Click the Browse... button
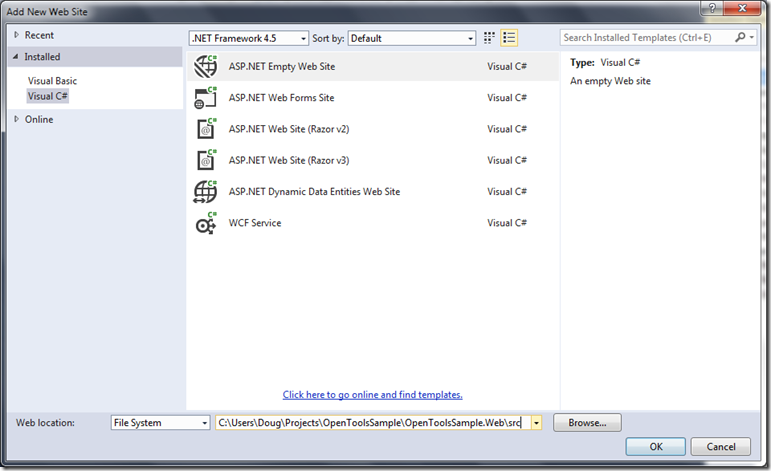771x471 pixels. click(587, 423)
